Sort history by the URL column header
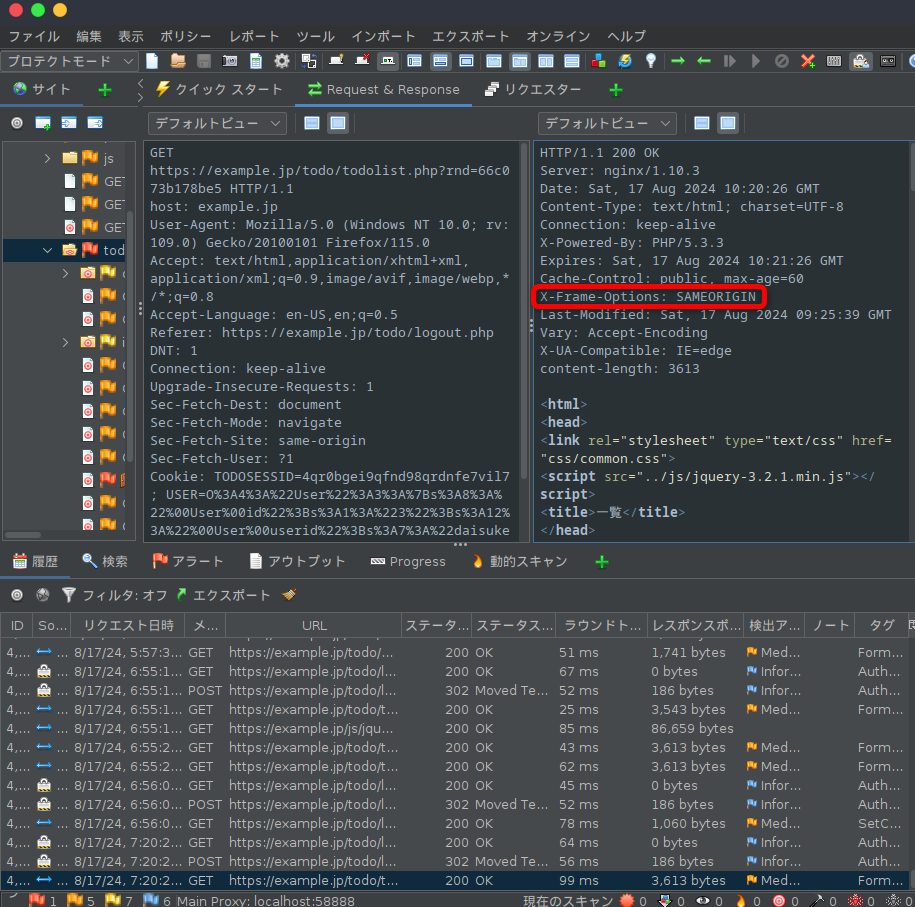 (314, 625)
